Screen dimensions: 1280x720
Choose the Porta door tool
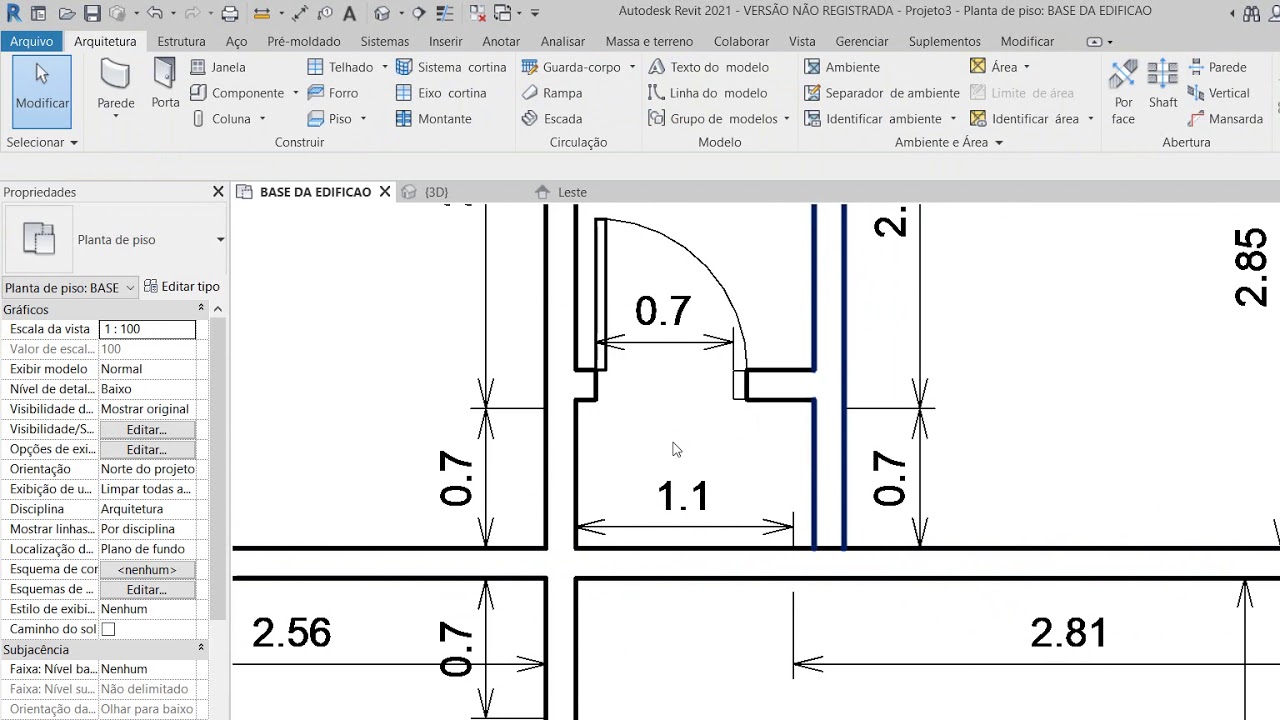pyautogui.click(x=165, y=84)
